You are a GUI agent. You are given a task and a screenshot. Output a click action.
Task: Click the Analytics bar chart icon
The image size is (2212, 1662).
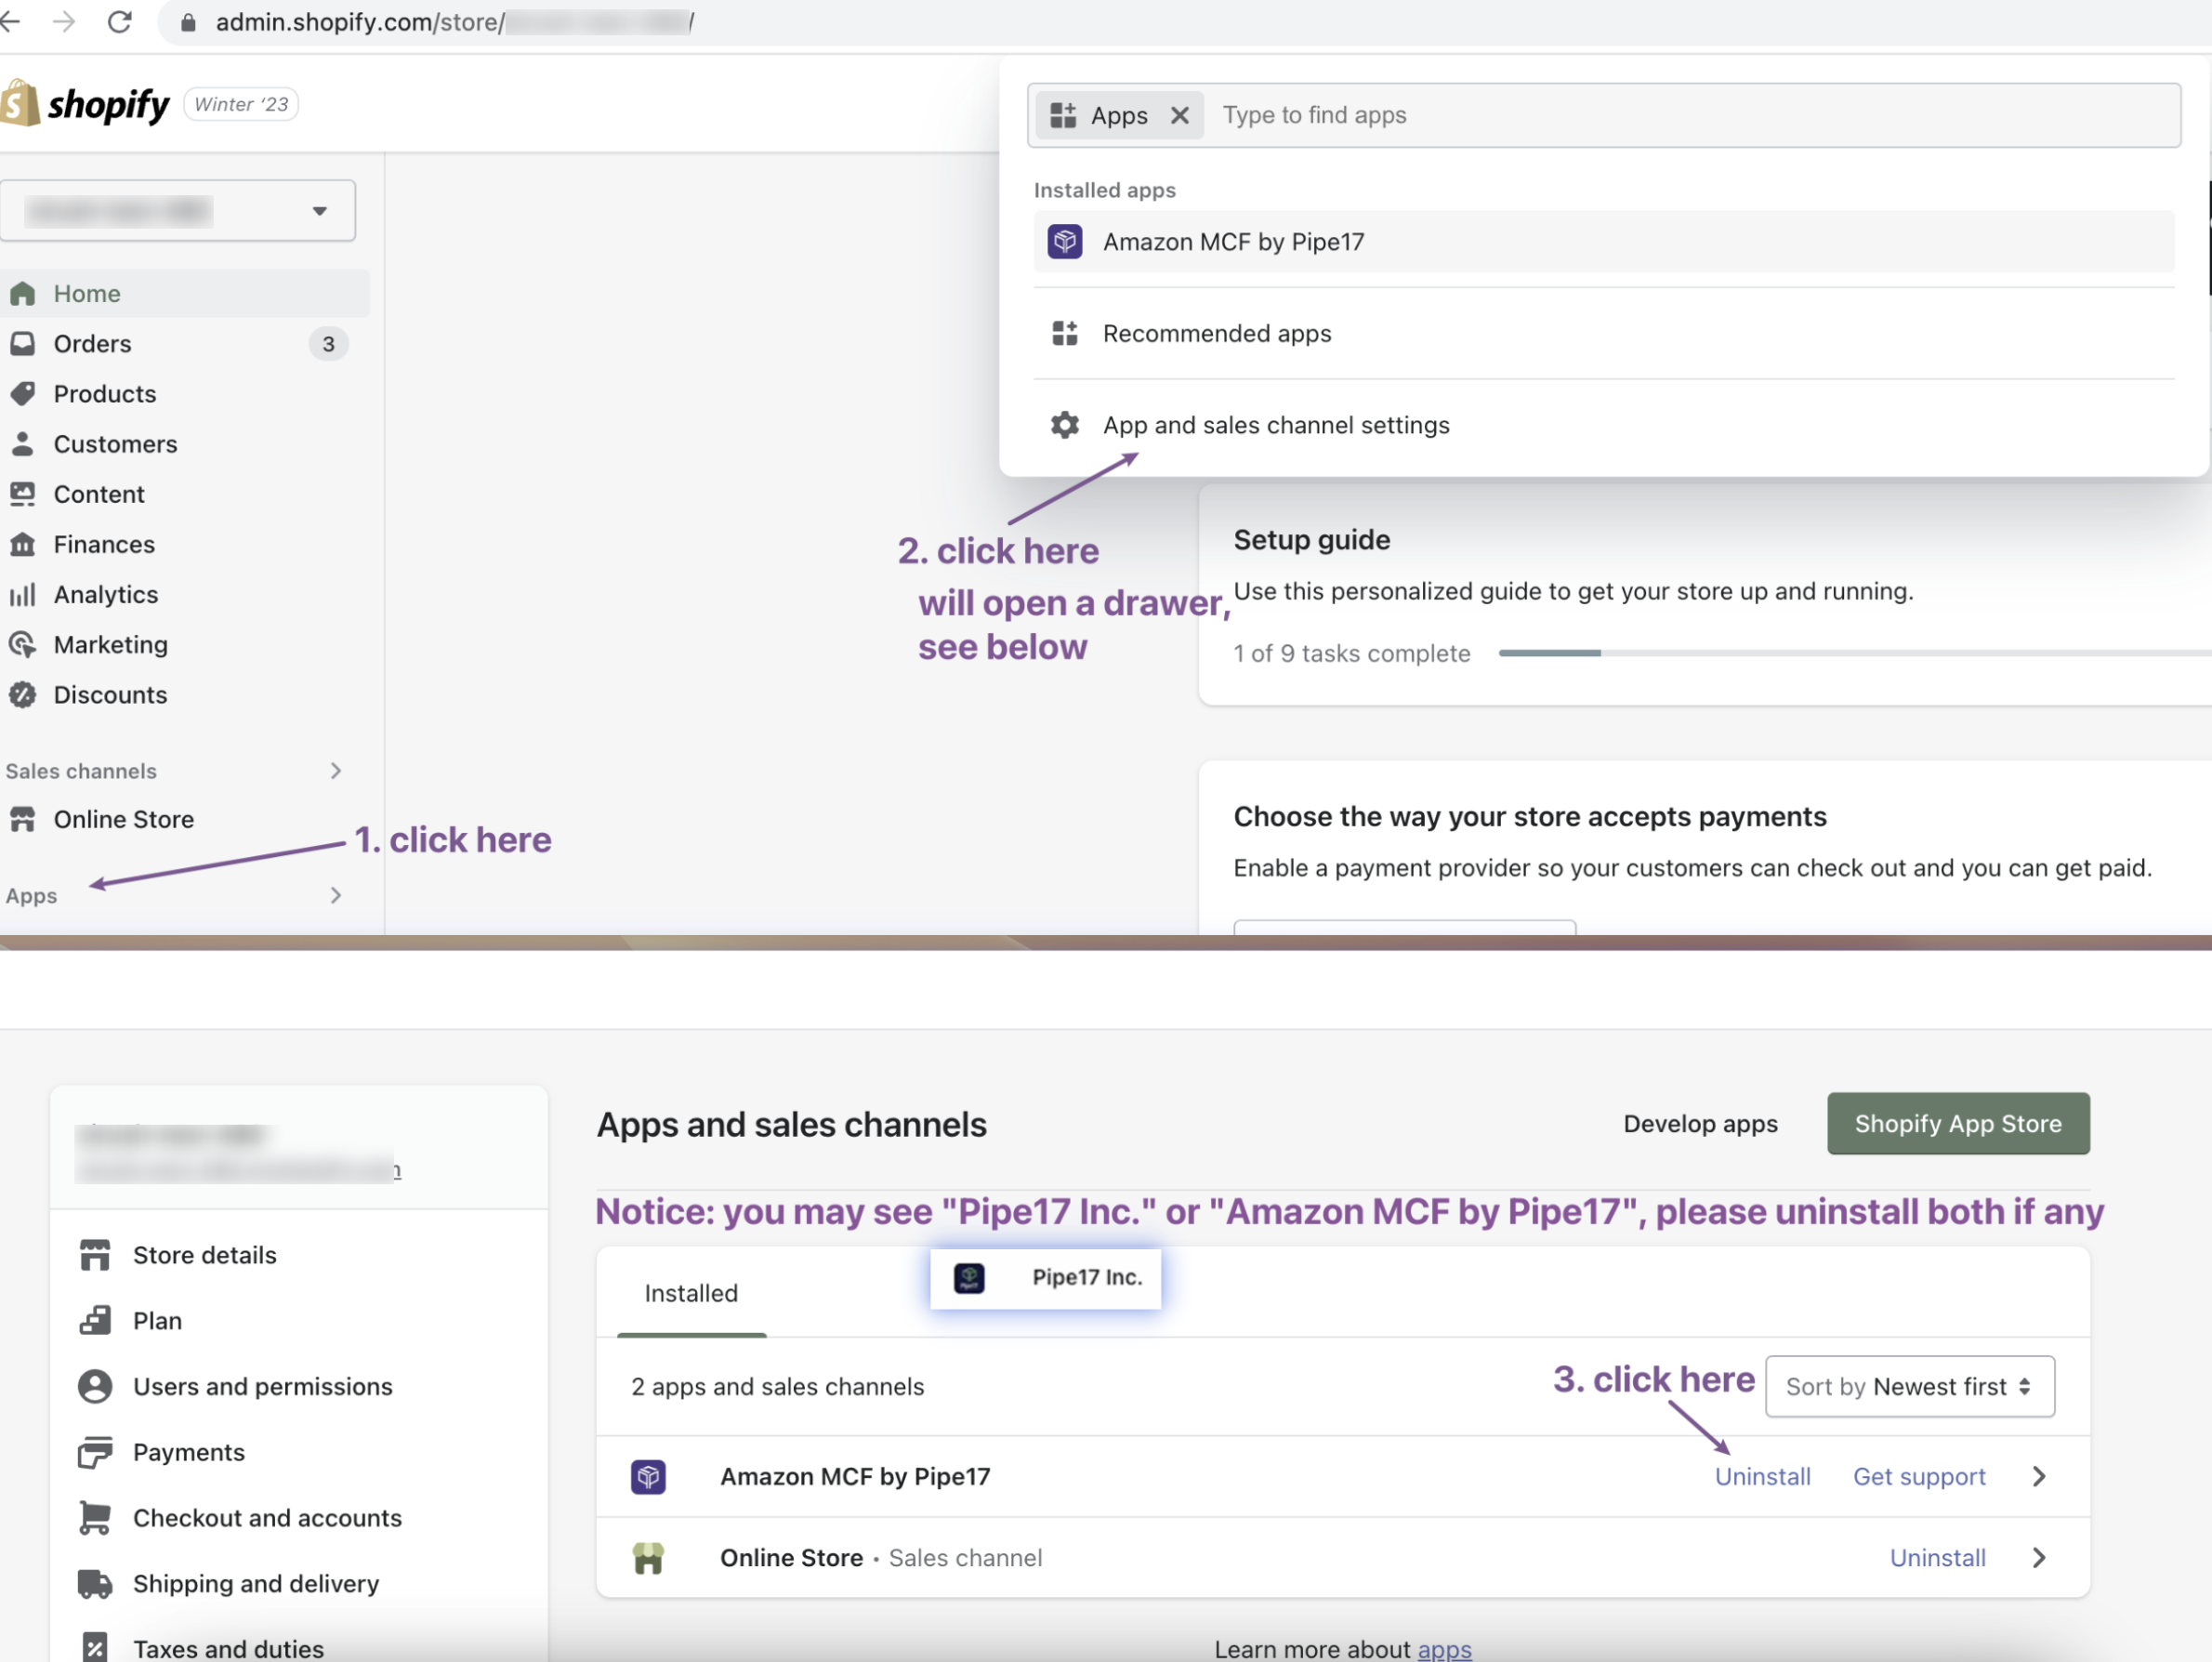pos(23,595)
